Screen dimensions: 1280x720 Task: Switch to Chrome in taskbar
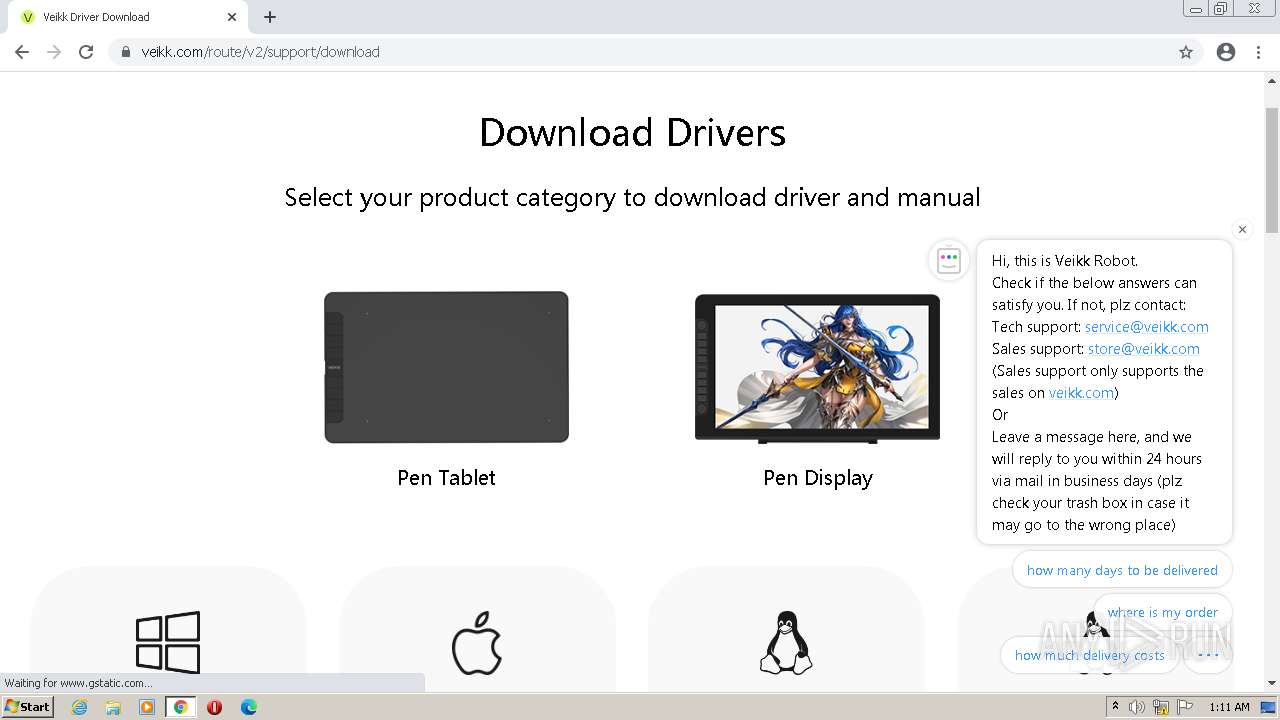180,707
